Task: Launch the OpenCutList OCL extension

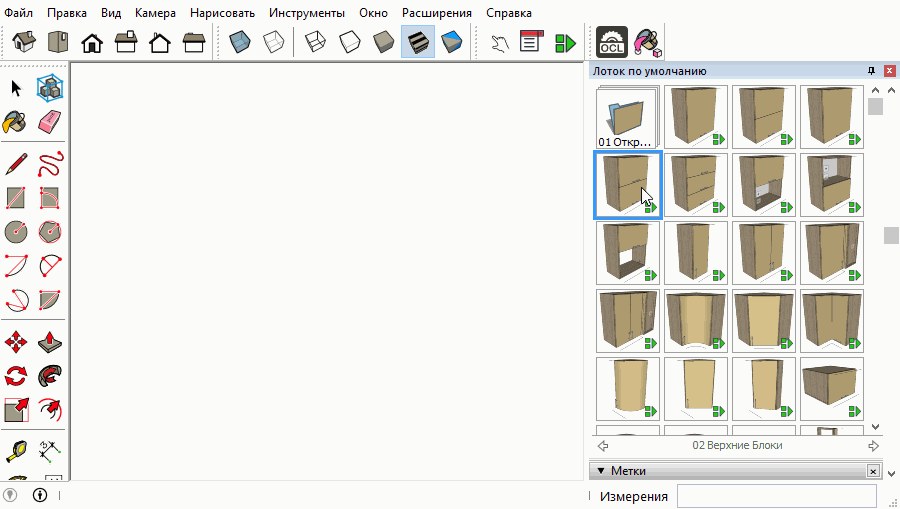Action: coord(612,42)
